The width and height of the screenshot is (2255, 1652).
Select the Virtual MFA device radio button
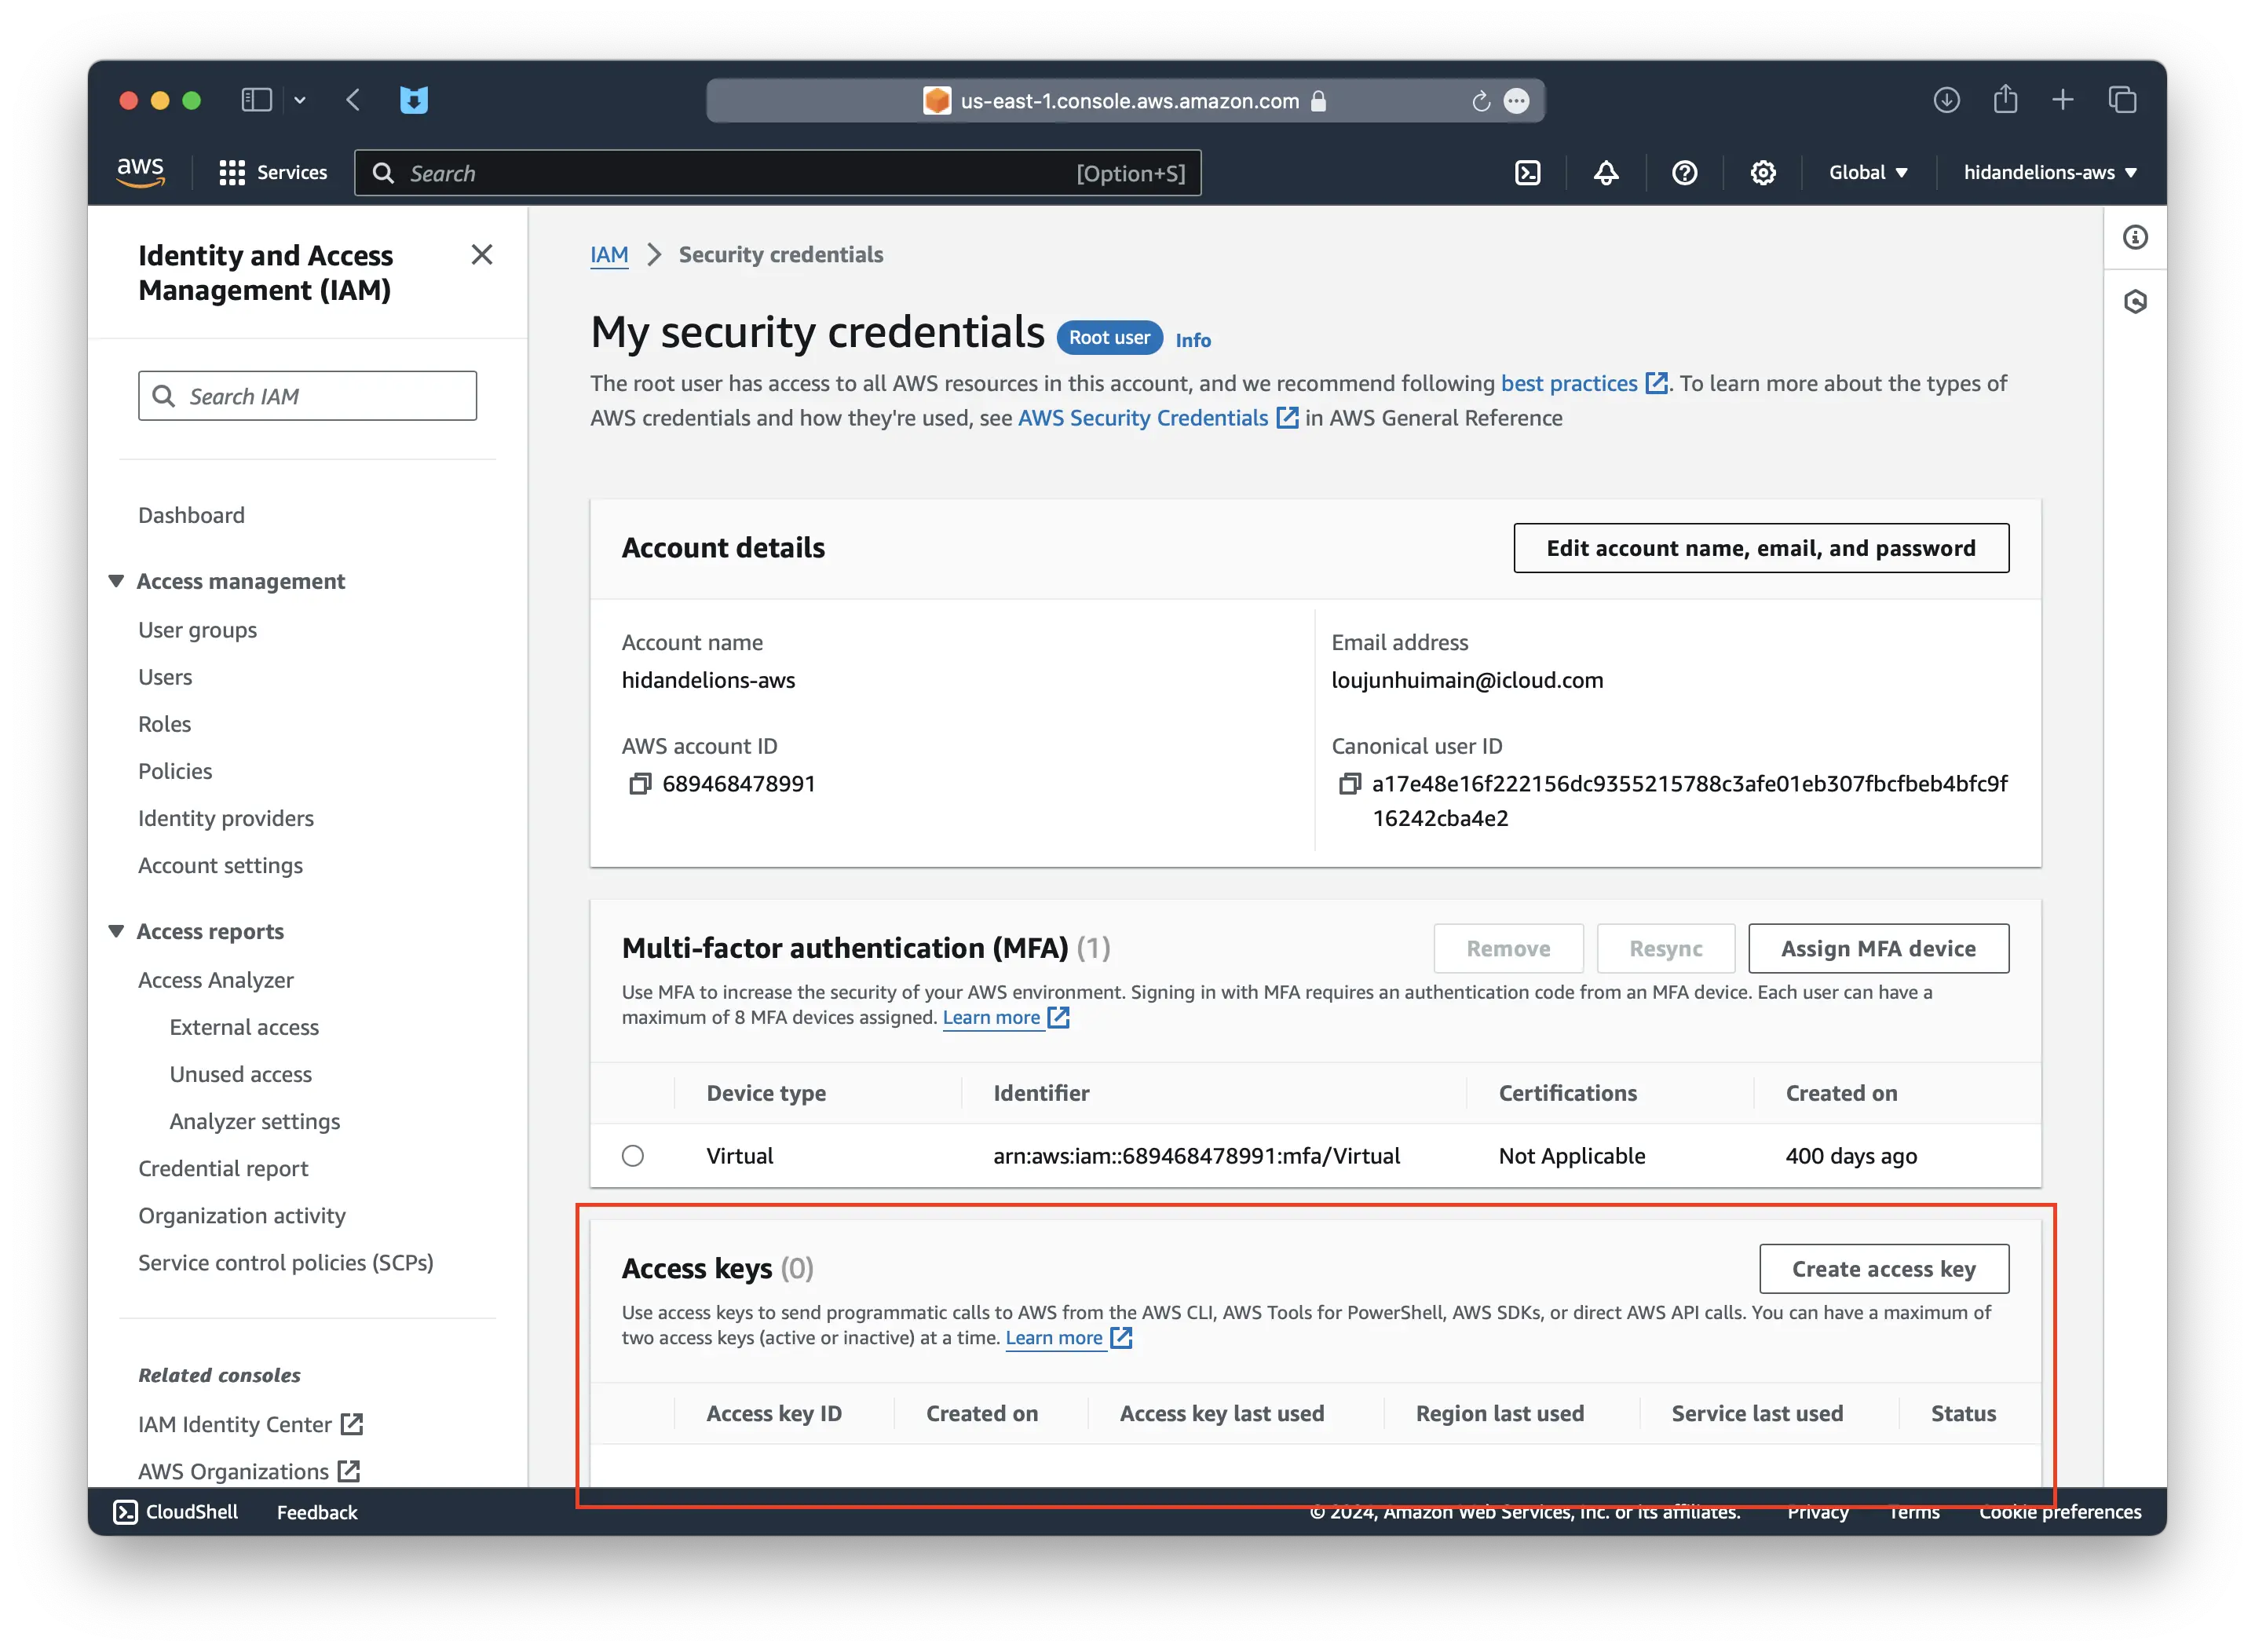pyautogui.click(x=632, y=1155)
